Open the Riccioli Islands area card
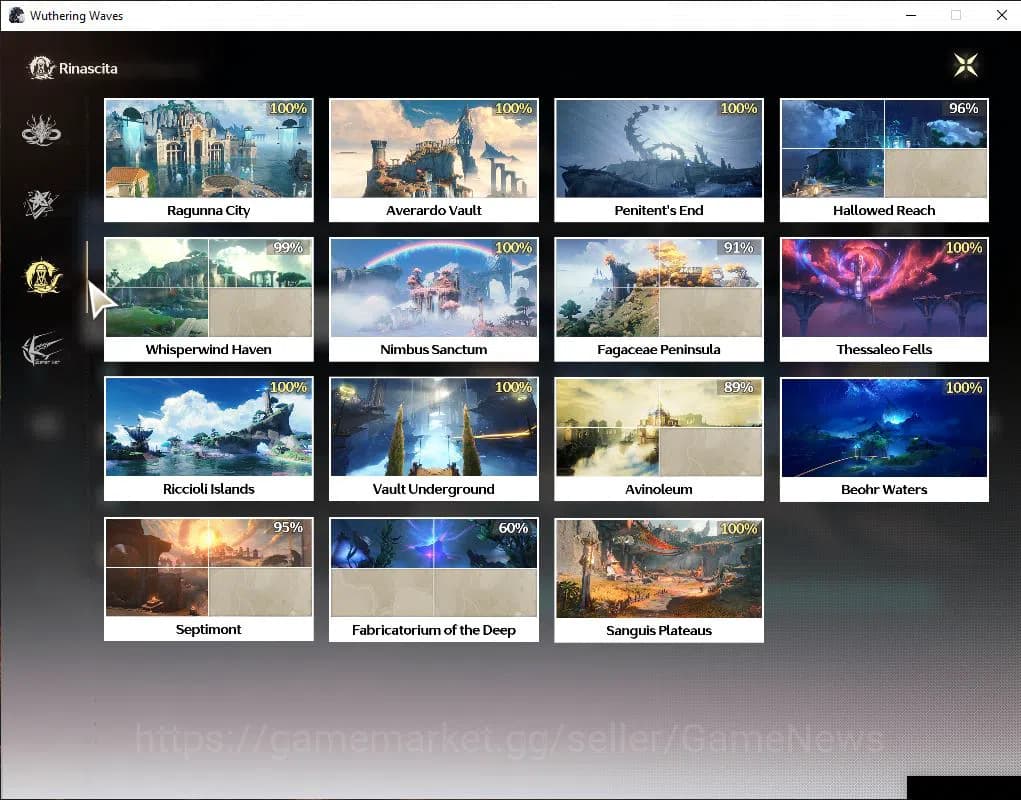Image resolution: width=1021 pixels, height=800 pixels. click(208, 438)
